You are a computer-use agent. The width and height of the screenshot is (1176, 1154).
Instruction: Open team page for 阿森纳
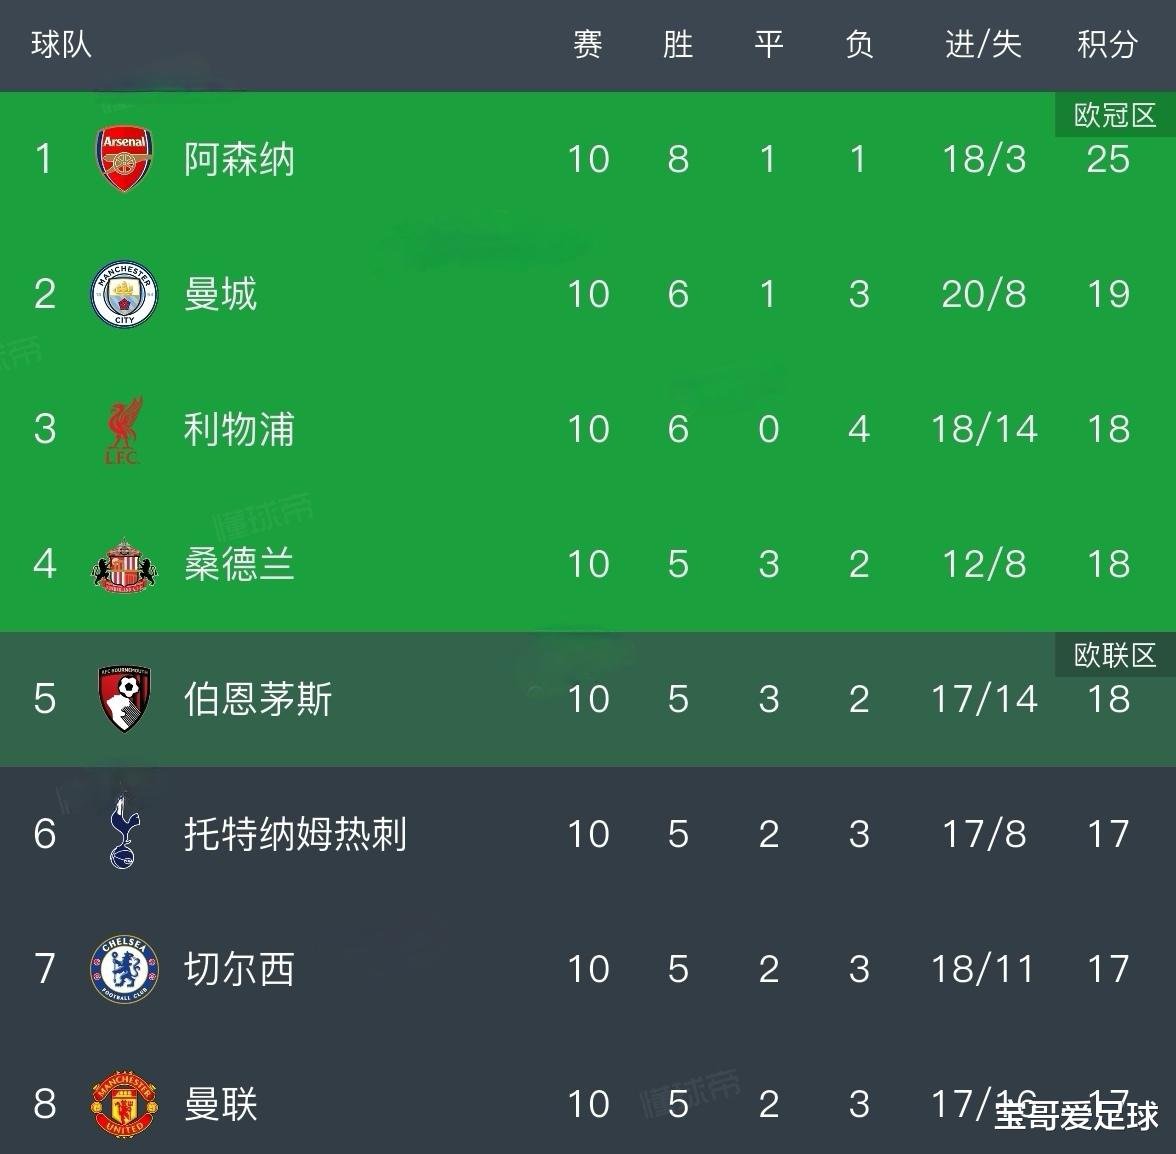(239, 159)
